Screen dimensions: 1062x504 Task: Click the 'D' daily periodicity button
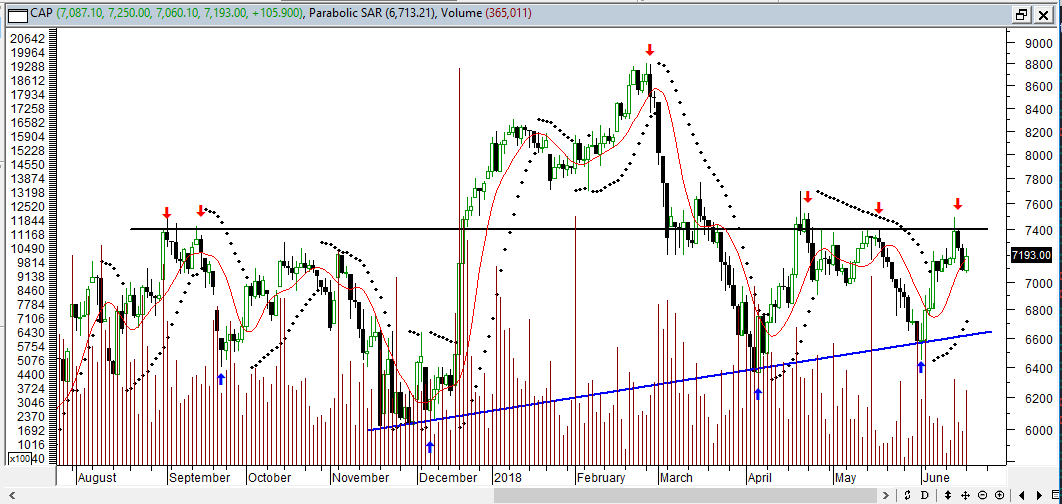(x=925, y=495)
